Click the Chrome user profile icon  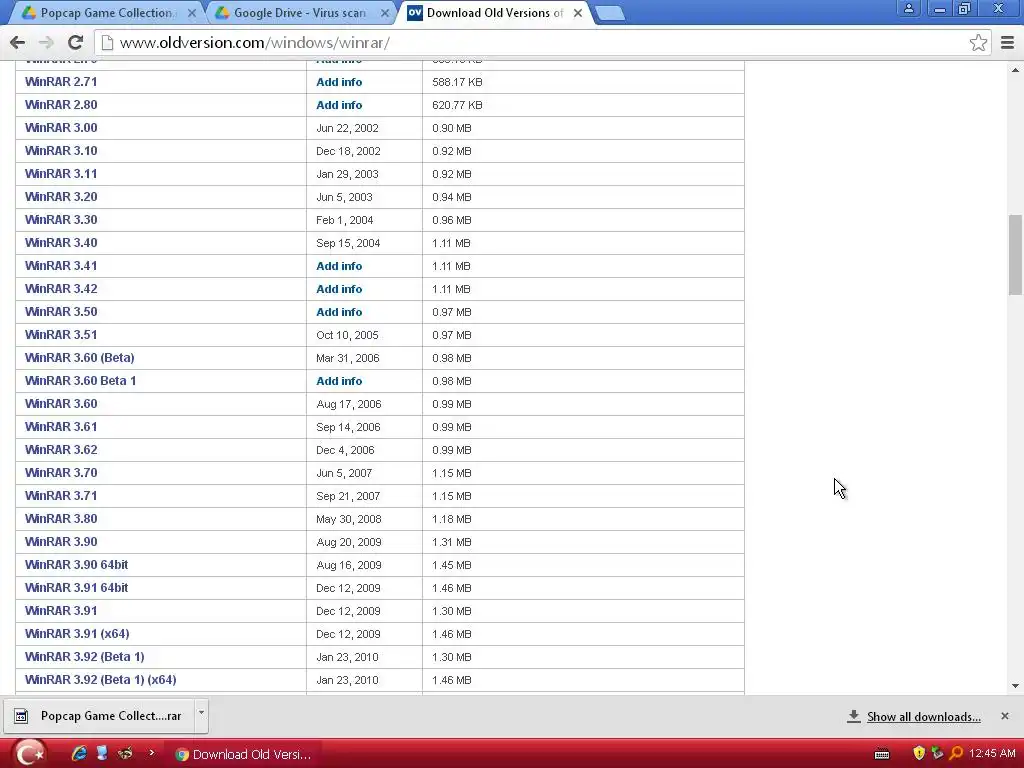tap(908, 9)
